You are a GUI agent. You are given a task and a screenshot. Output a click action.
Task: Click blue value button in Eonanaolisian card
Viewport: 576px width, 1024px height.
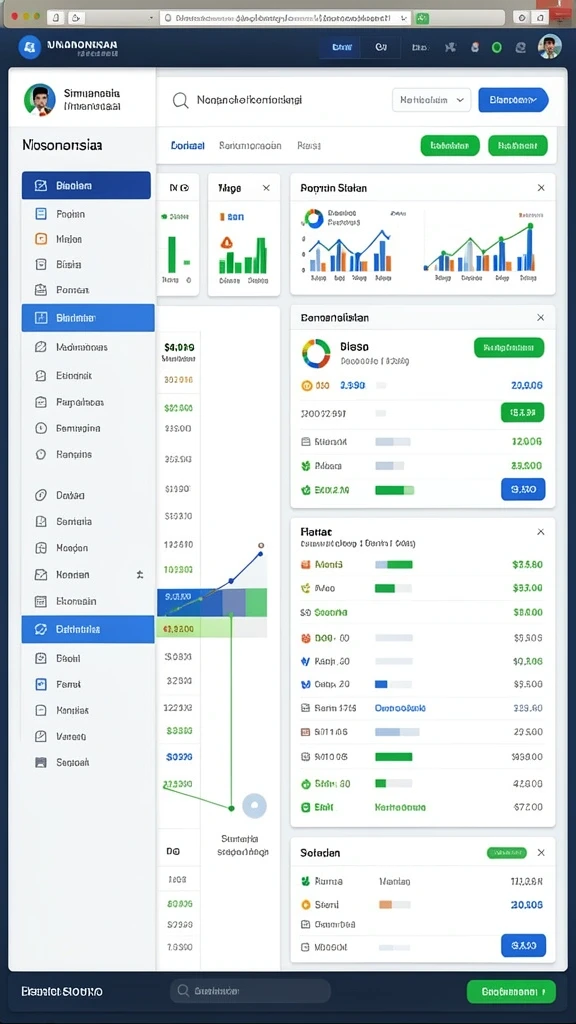click(x=523, y=489)
